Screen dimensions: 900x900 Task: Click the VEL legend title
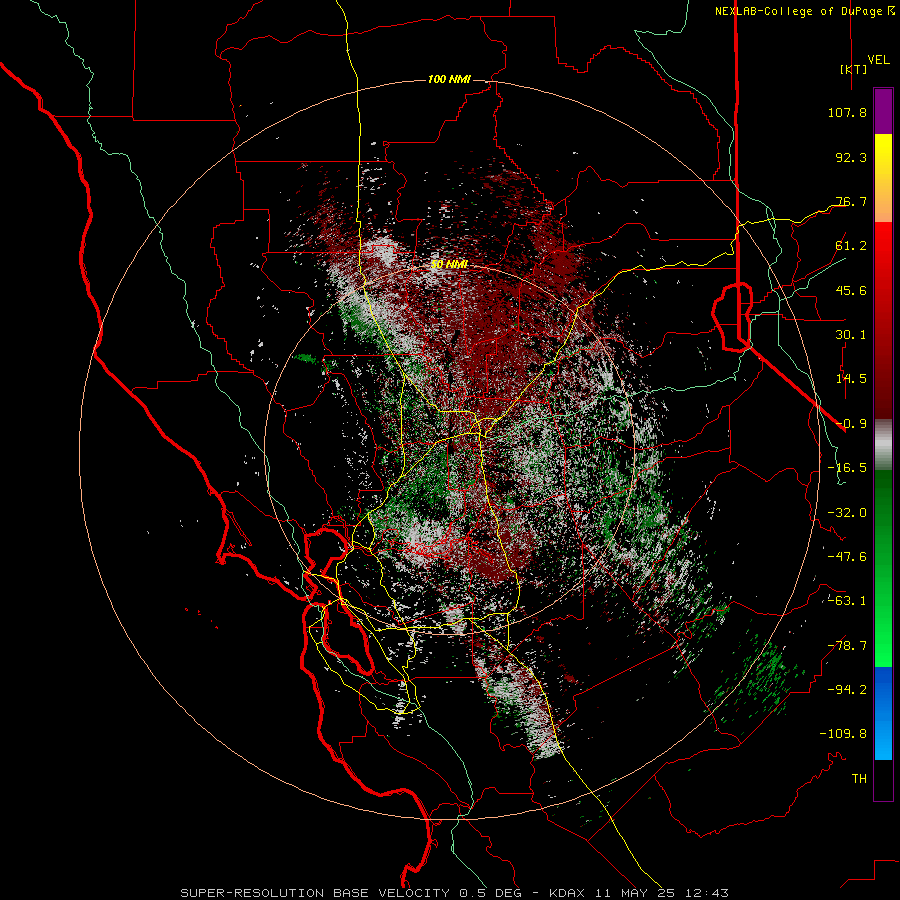pos(878,60)
